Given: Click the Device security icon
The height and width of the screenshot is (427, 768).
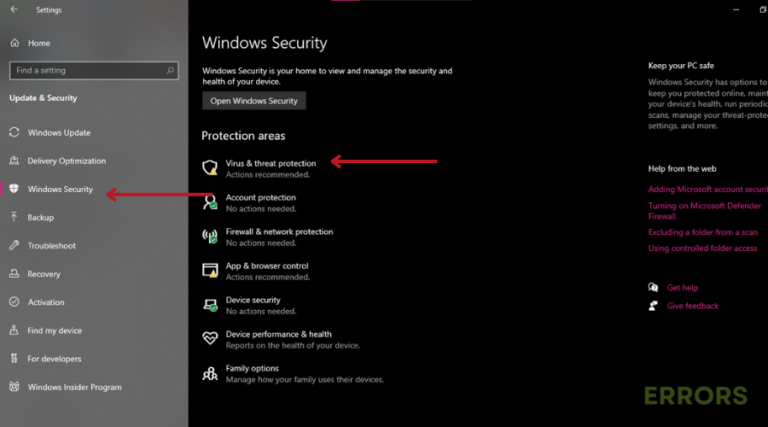Looking at the screenshot, I should click(x=210, y=304).
